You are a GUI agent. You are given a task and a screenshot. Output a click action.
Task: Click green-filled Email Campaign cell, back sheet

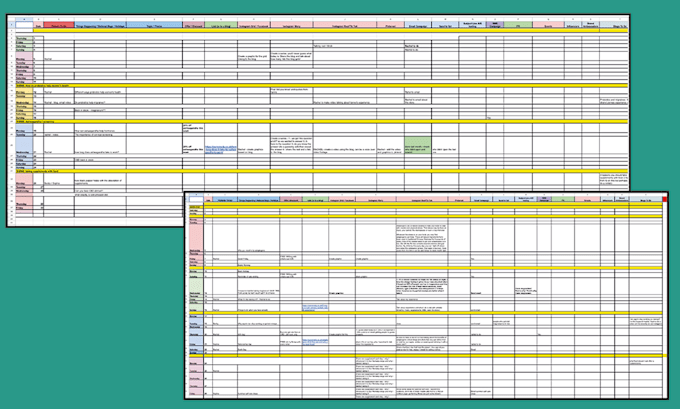[x=418, y=146]
